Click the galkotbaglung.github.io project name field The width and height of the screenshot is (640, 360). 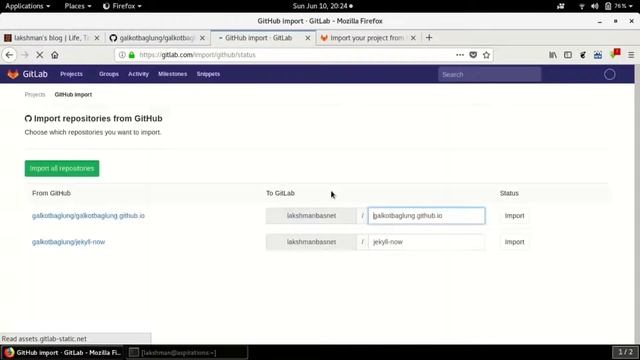point(426,216)
